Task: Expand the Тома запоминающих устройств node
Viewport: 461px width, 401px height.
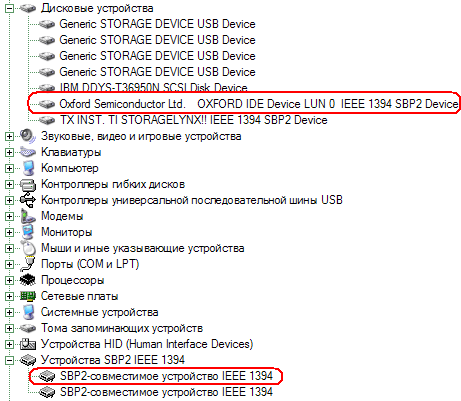Action: [9, 328]
